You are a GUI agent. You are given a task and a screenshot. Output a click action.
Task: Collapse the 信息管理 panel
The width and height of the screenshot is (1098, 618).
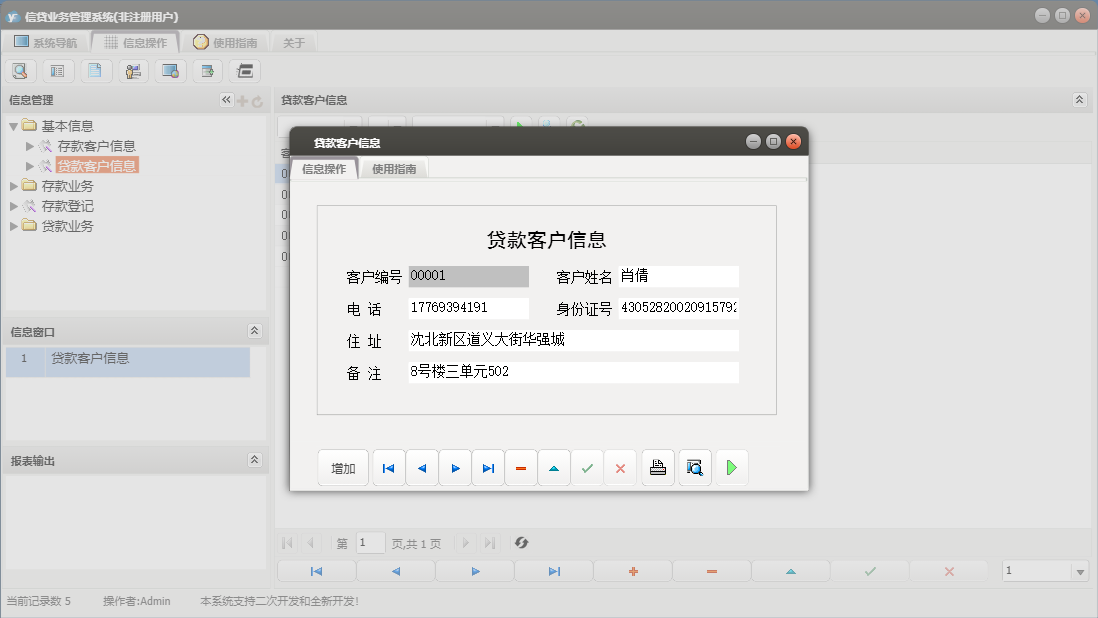[225, 99]
